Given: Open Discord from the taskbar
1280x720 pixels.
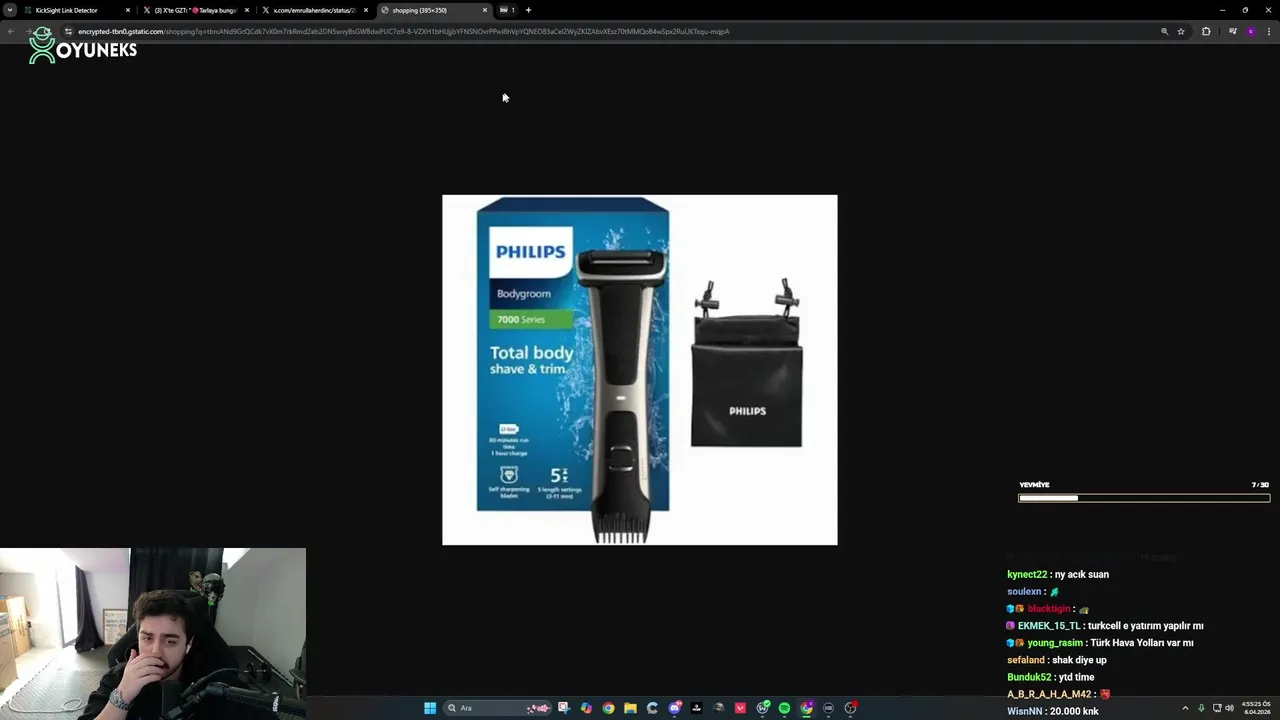Looking at the screenshot, I should (x=675, y=708).
